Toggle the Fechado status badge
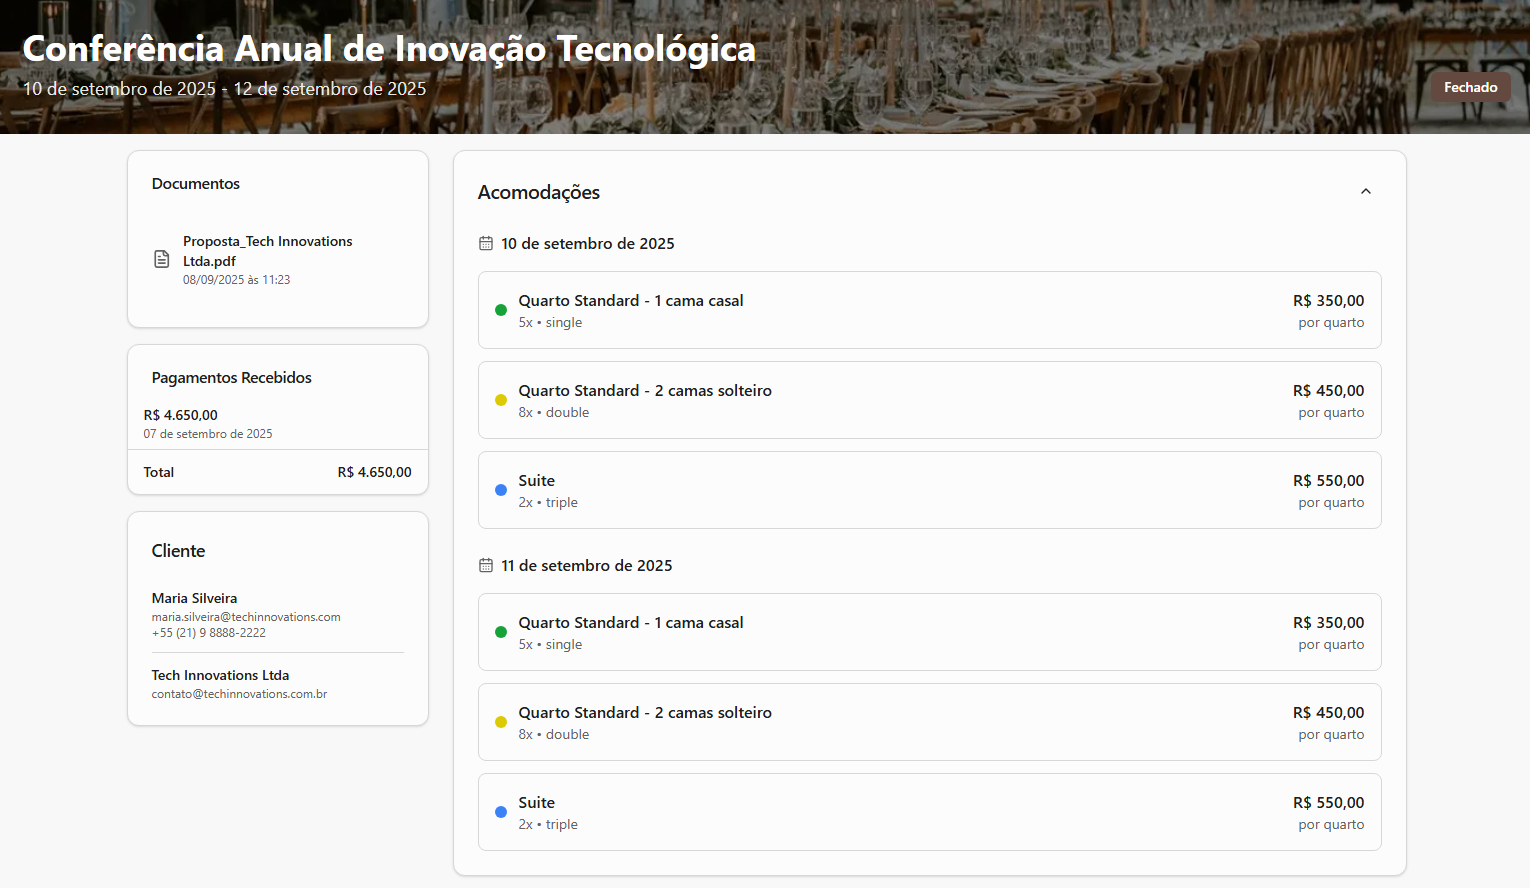Viewport: 1530px width, 888px height. coord(1470,87)
